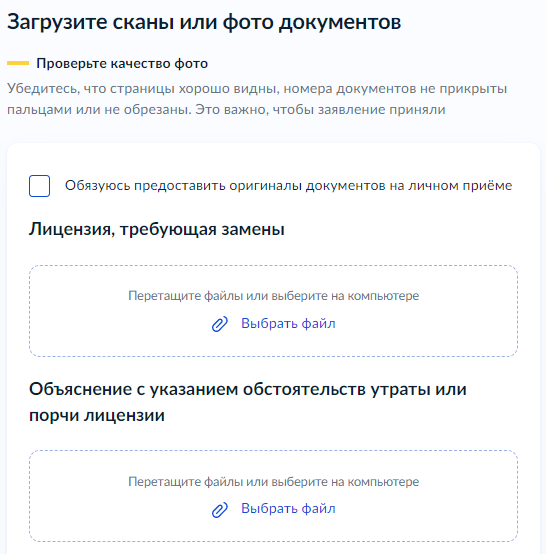This screenshot has height=554, width=546.
Task: Click the text Это важно, чтобы заявление приняли
Action: [320, 110]
